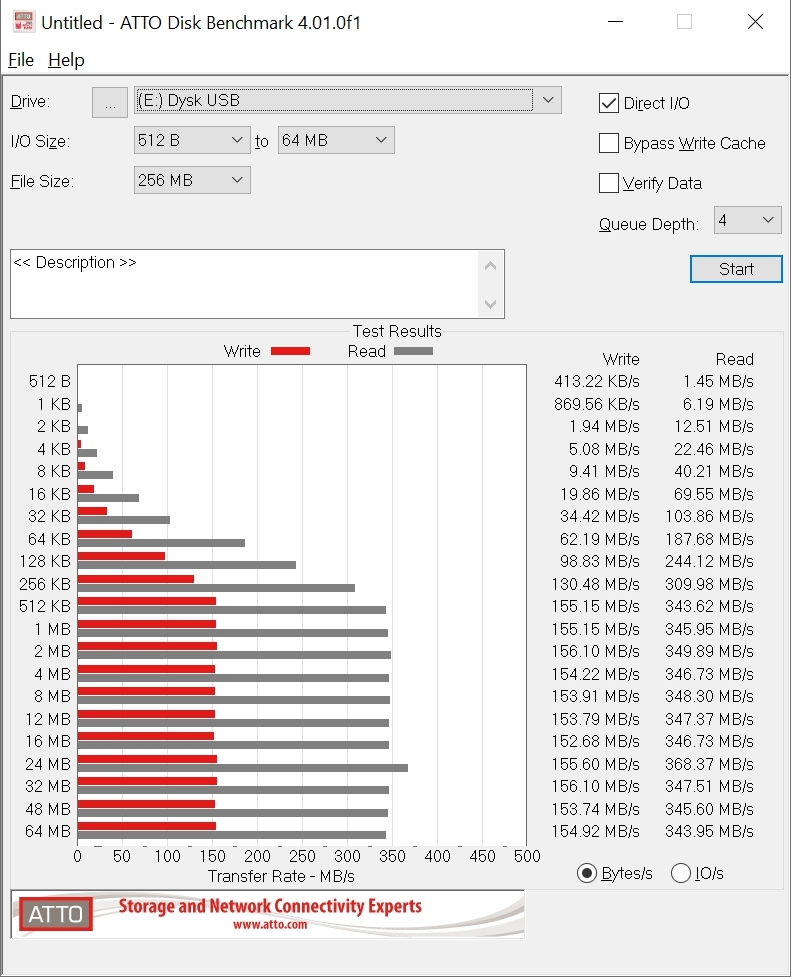Enable the Verify Data checkbox
Viewport: 791px width, 977px height.
(x=608, y=183)
